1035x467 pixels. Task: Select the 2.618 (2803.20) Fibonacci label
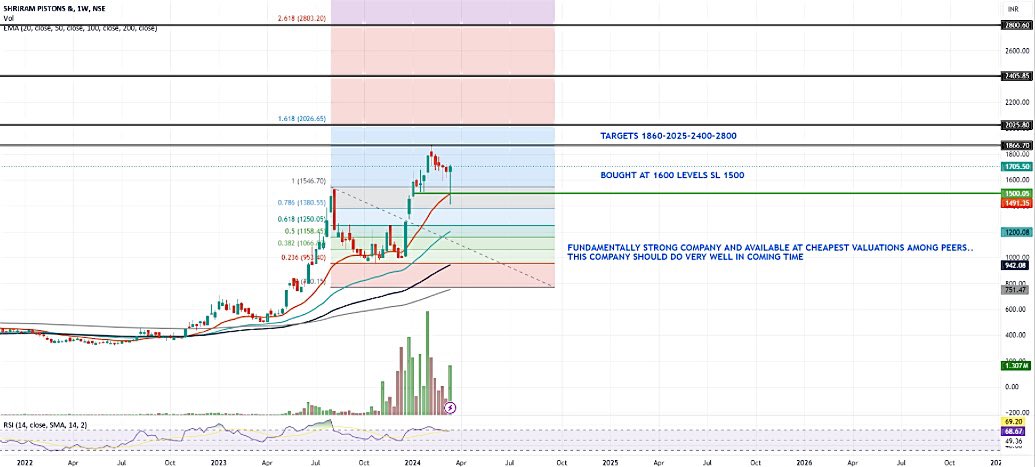click(300, 20)
